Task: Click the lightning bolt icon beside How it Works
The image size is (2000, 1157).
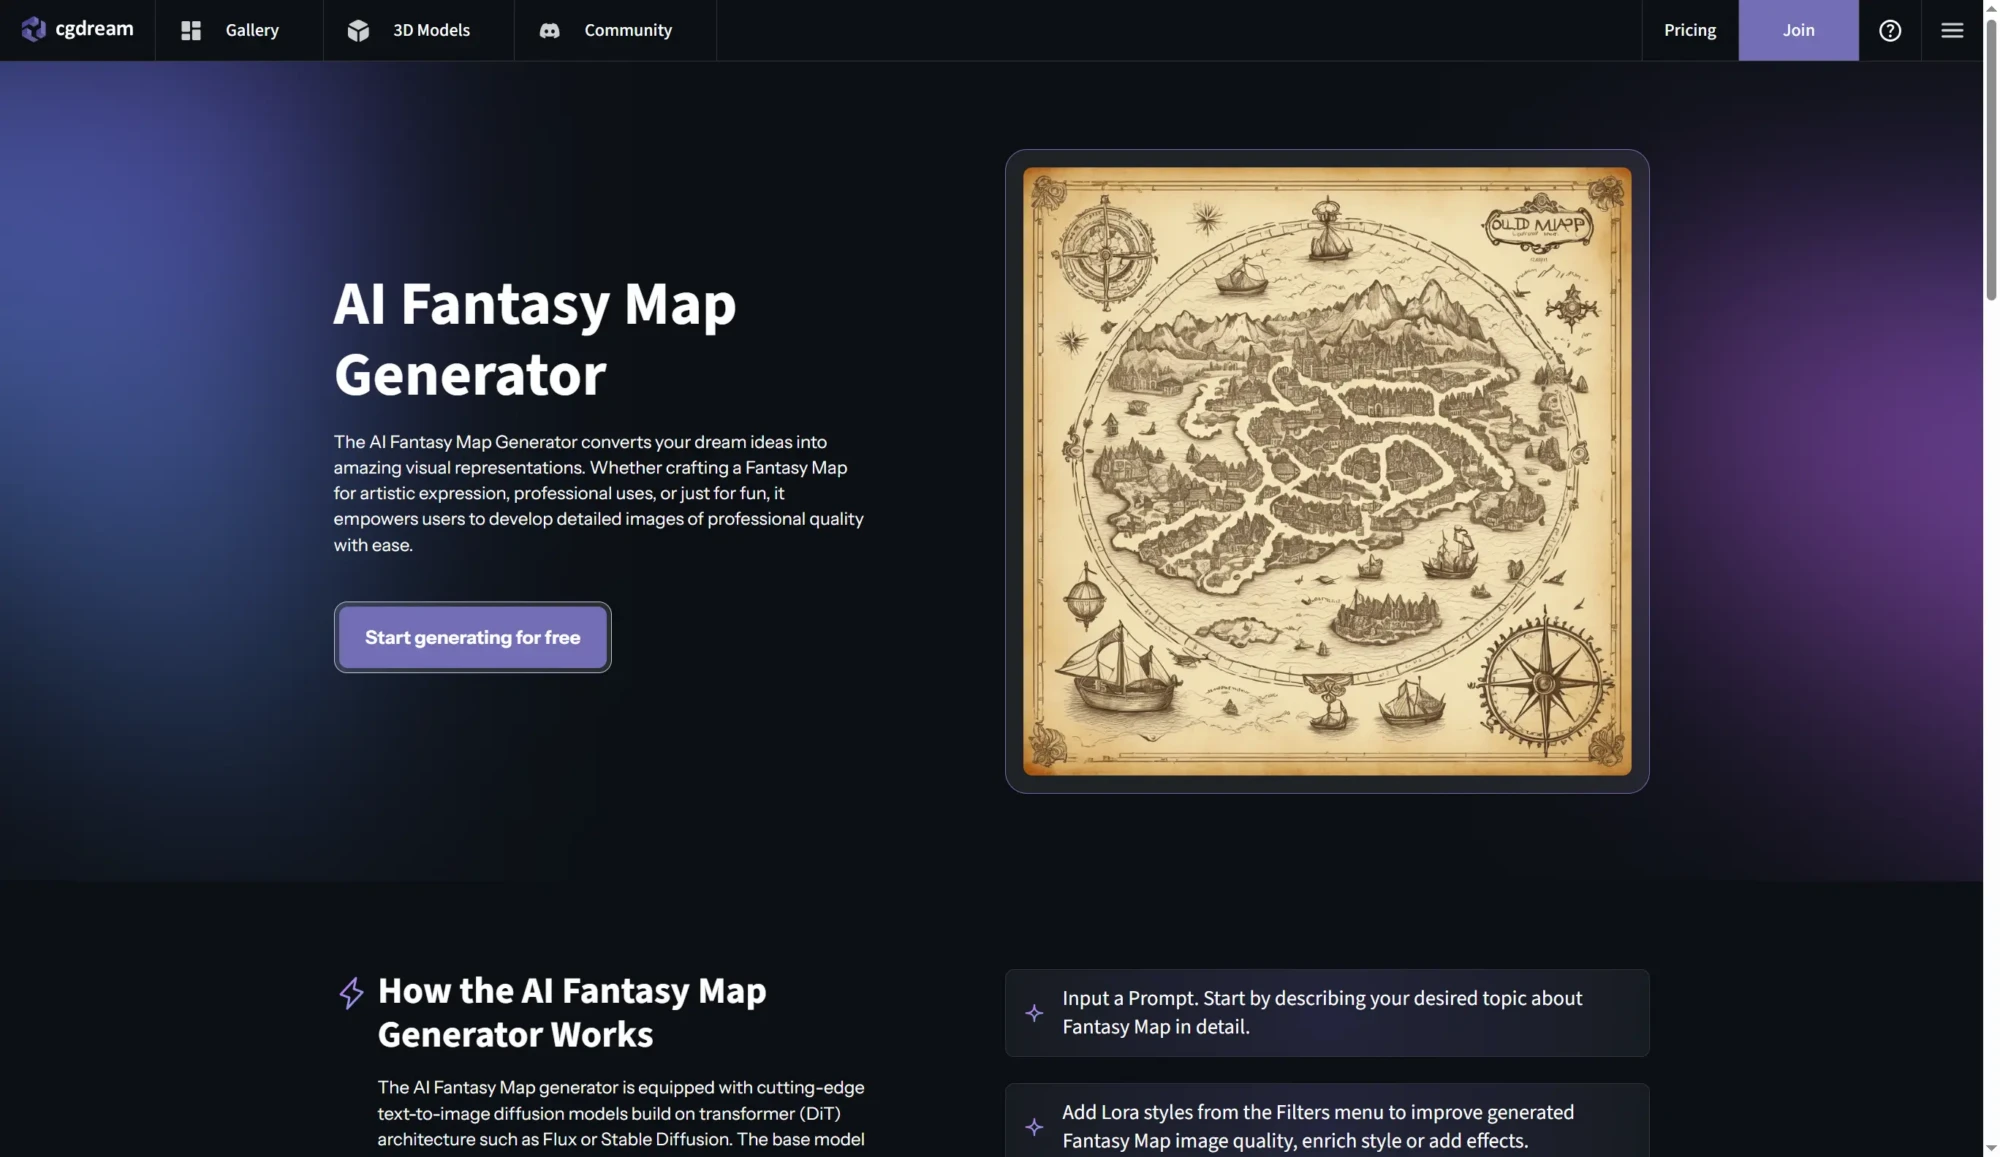Action: click(x=351, y=993)
